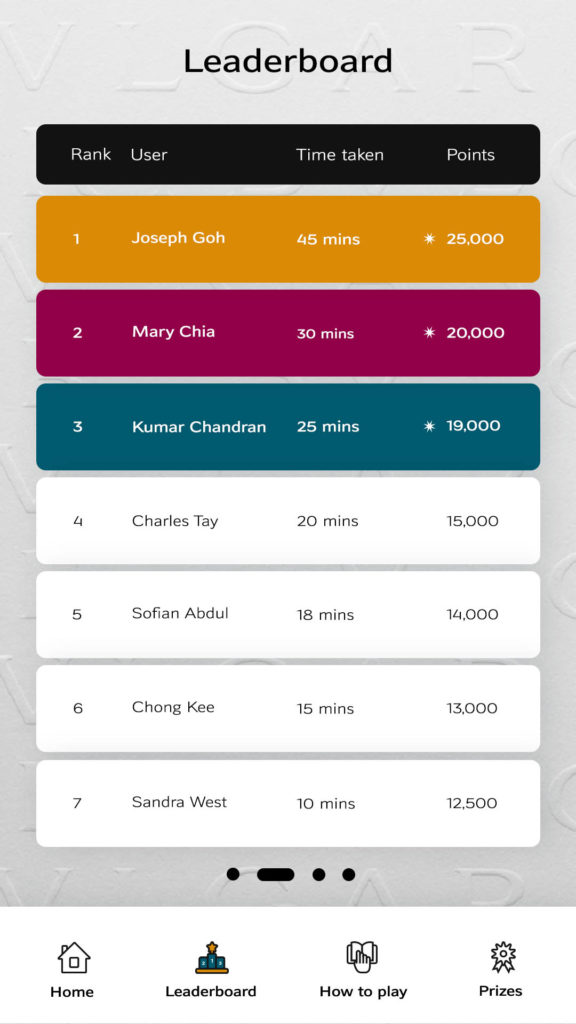Switch to the Home tab label
Viewport: 576px width, 1024px height.
coord(72,991)
